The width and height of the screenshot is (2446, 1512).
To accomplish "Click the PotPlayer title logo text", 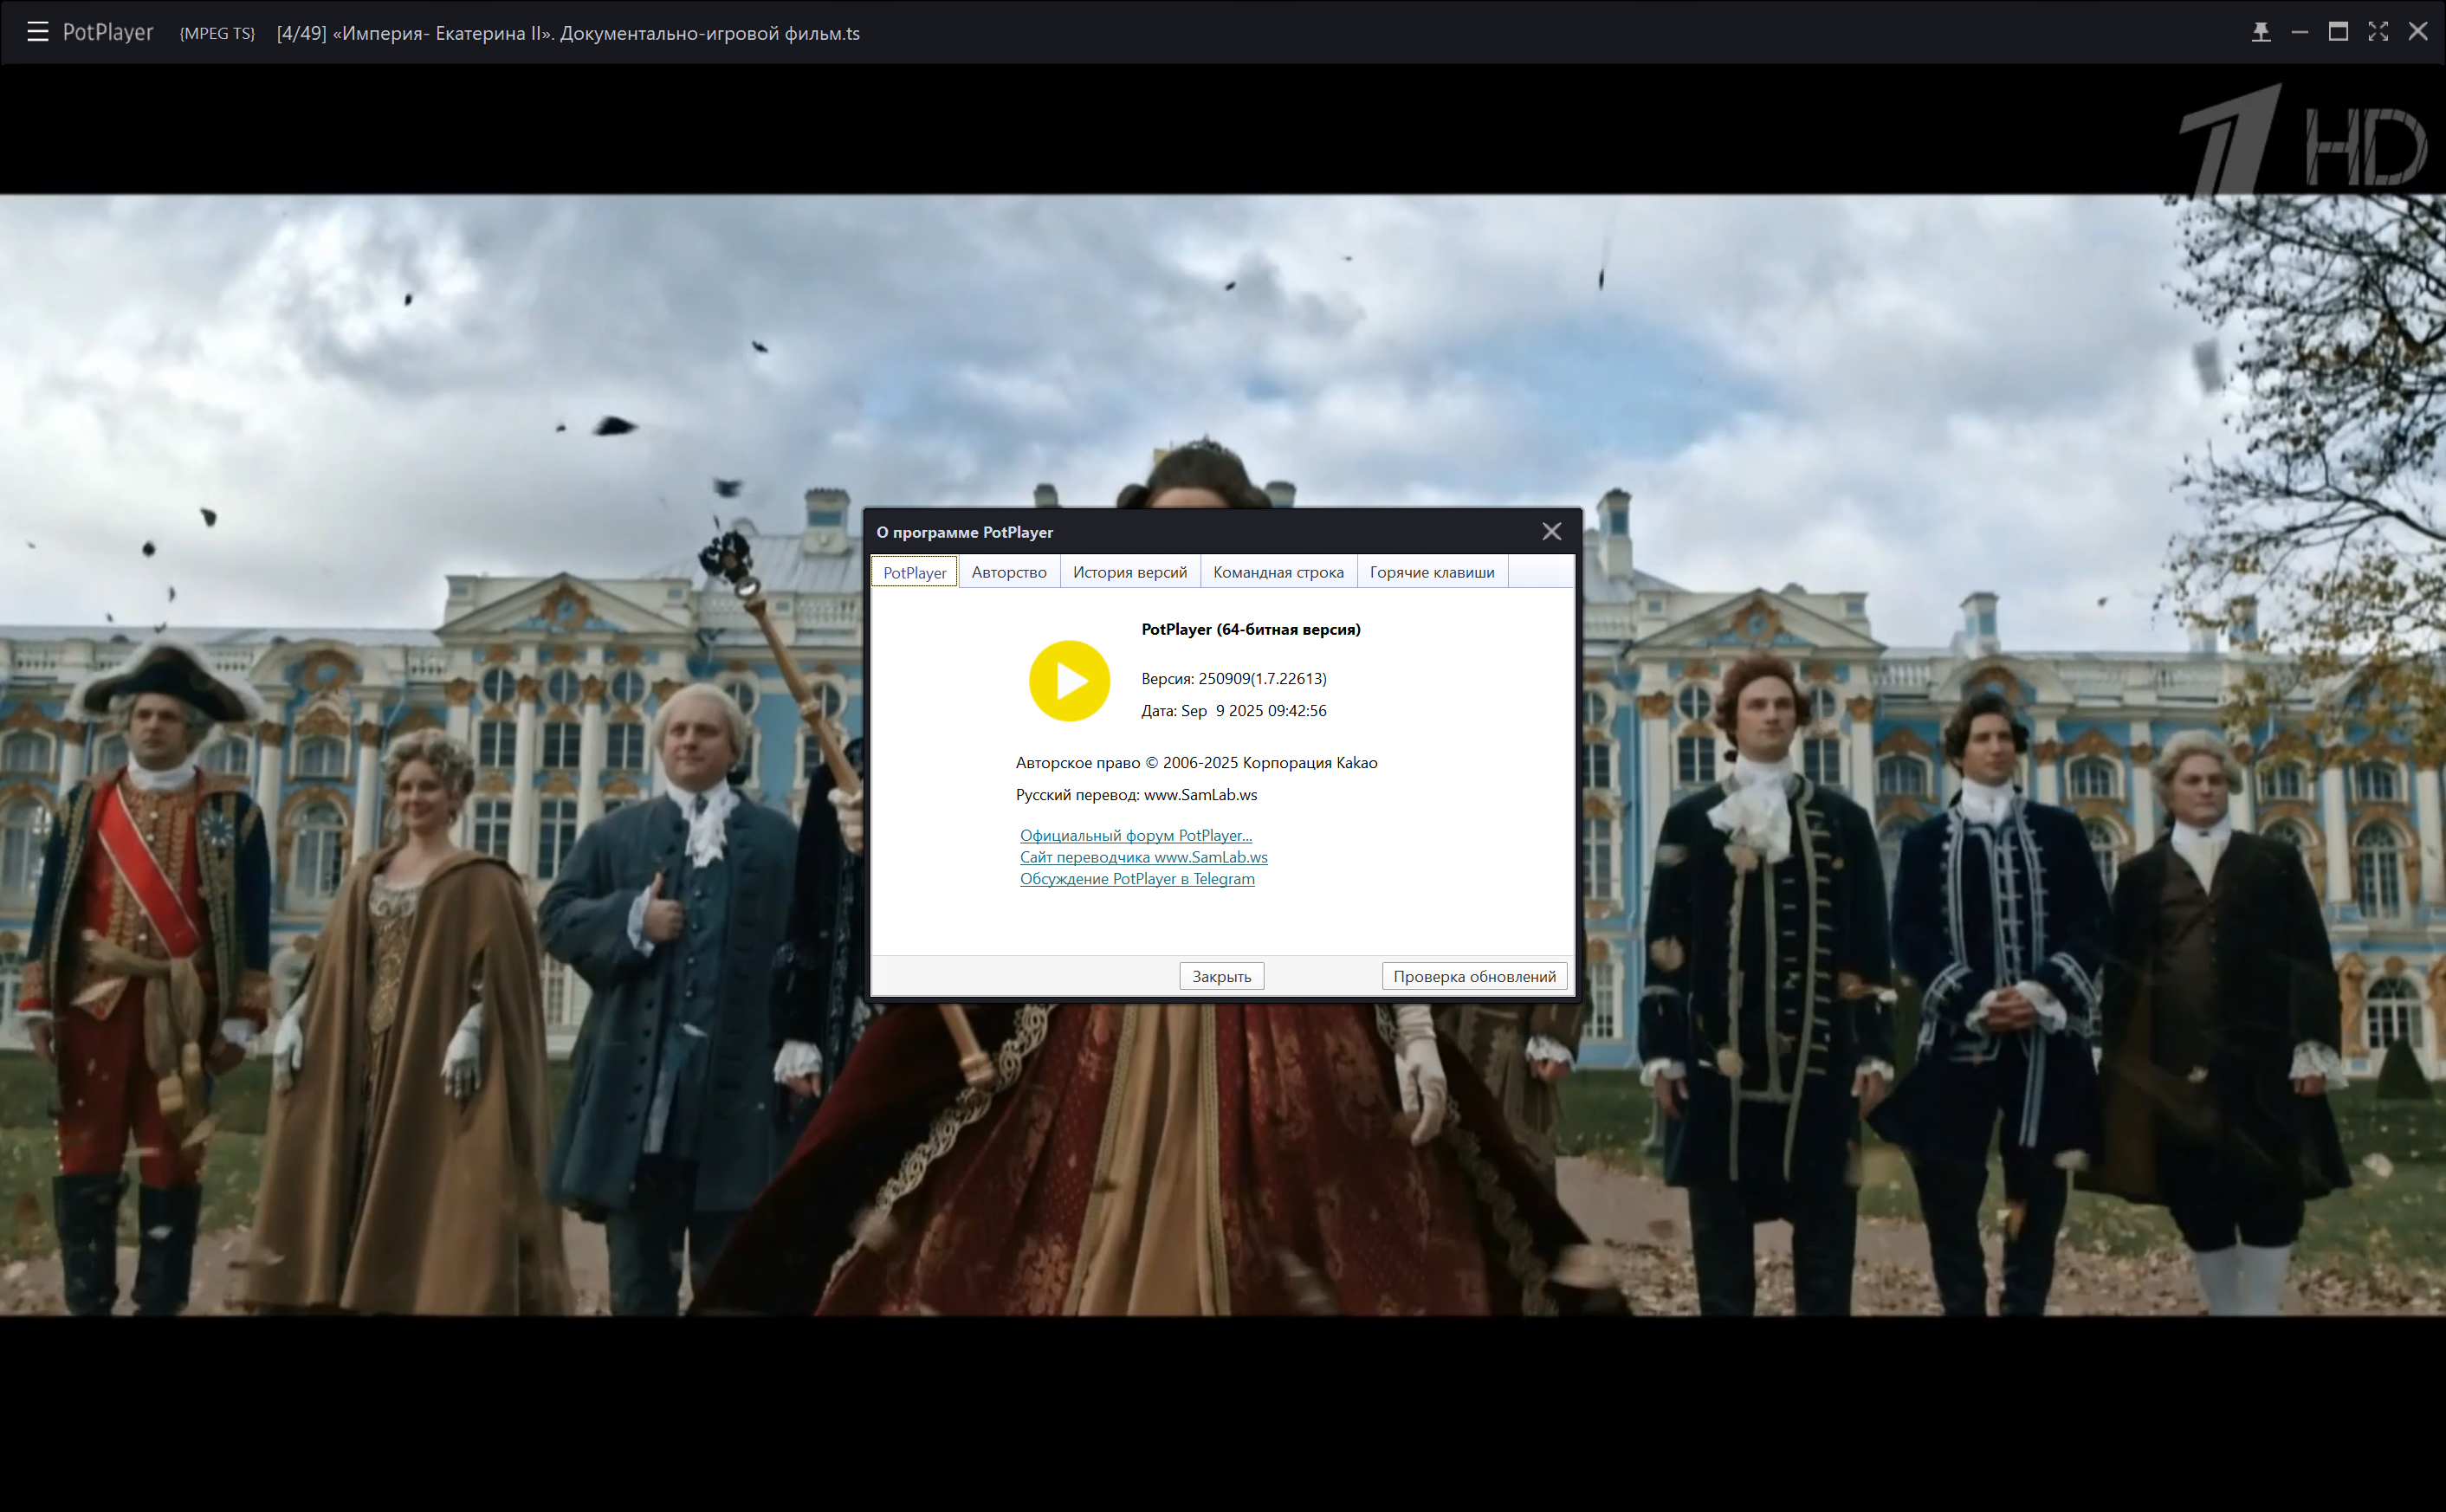I will [108, 32].
